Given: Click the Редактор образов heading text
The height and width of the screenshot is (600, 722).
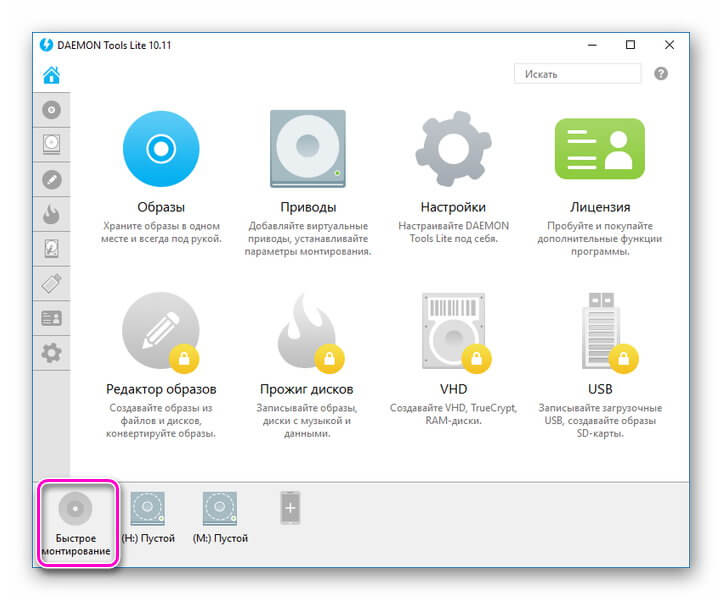Looking at the screenshot, I should [x=161, y=389].
